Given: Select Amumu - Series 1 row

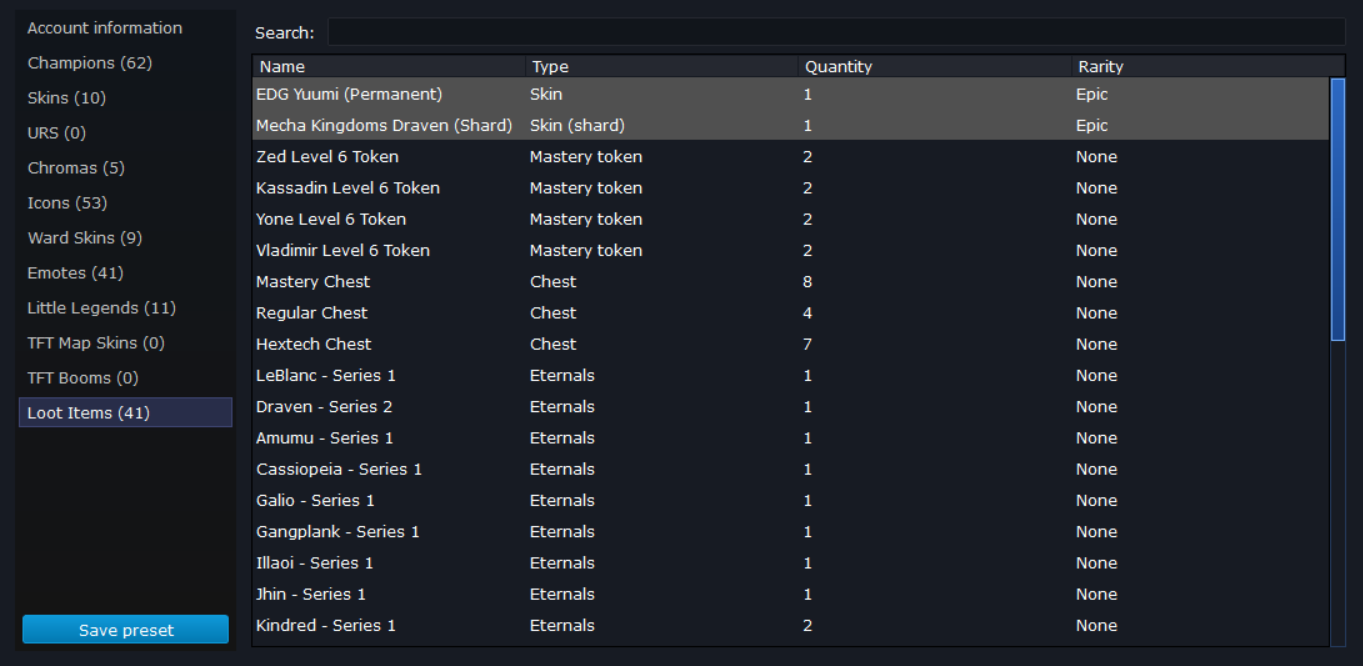Looking at the screenshot, I should 791,438.
